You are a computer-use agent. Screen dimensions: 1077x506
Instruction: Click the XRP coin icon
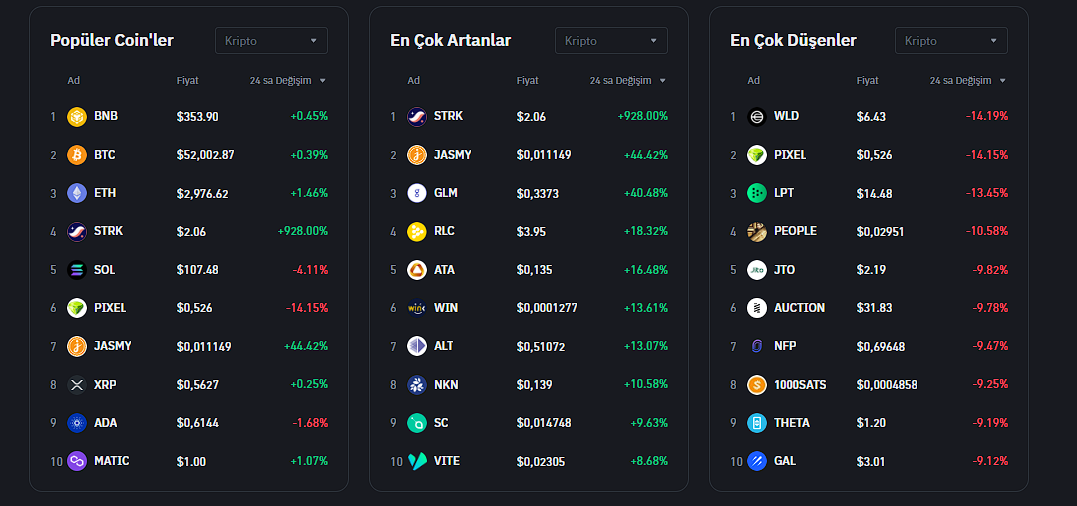(x=77, y=385)
